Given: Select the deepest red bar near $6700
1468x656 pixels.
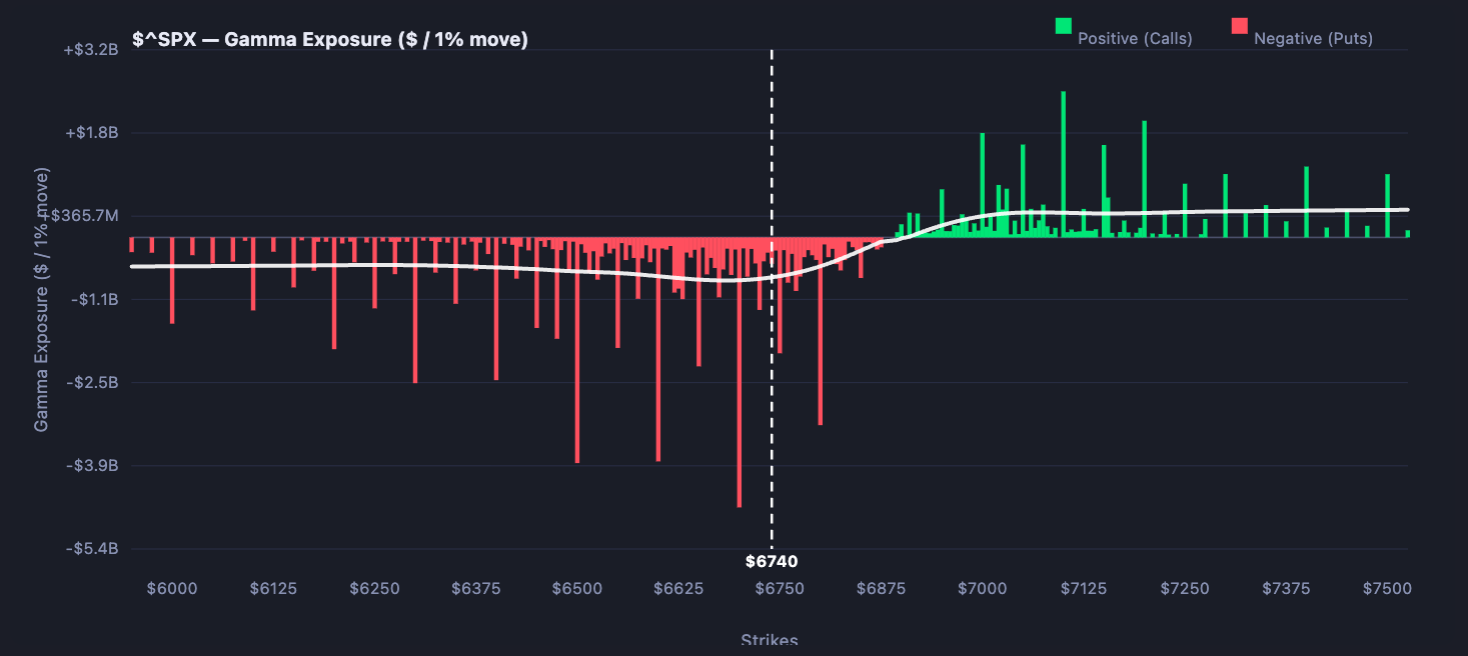Looking at the screenshot, I should pyautogui.click(x=739, y=372).
